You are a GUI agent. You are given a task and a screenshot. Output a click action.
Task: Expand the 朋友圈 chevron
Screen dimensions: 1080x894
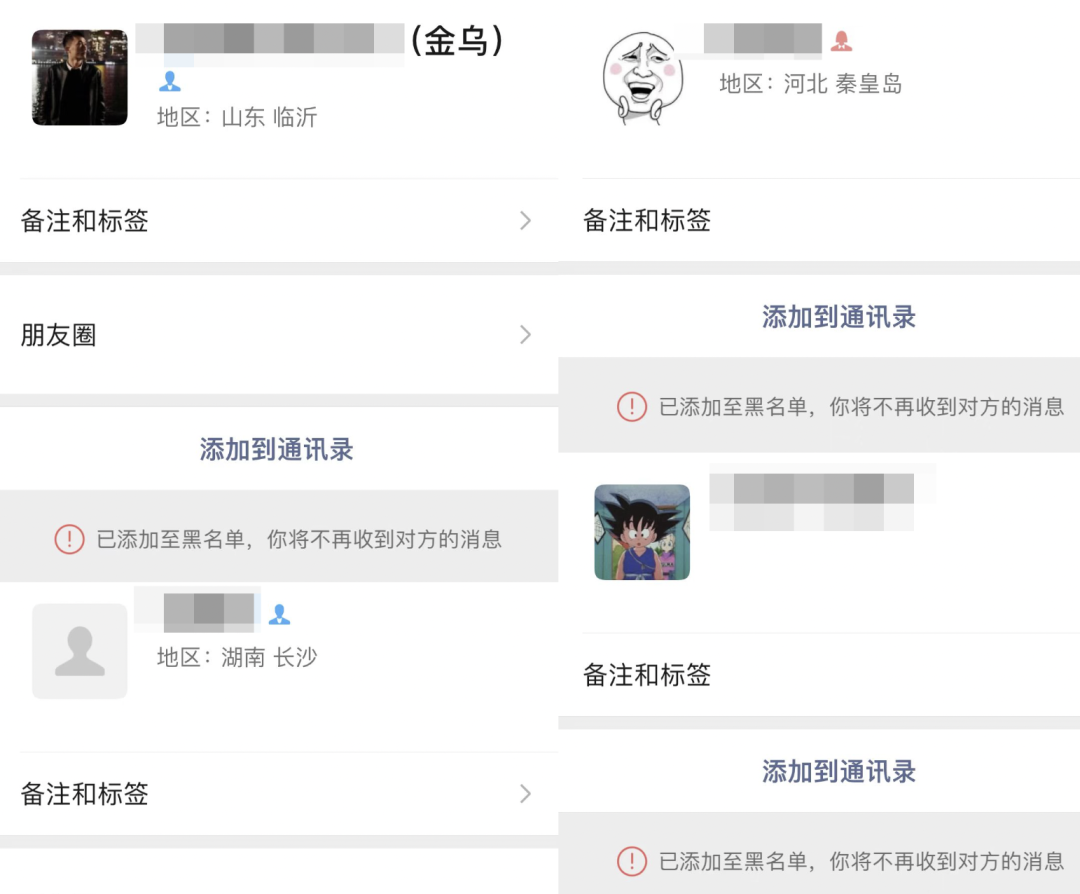526,335
